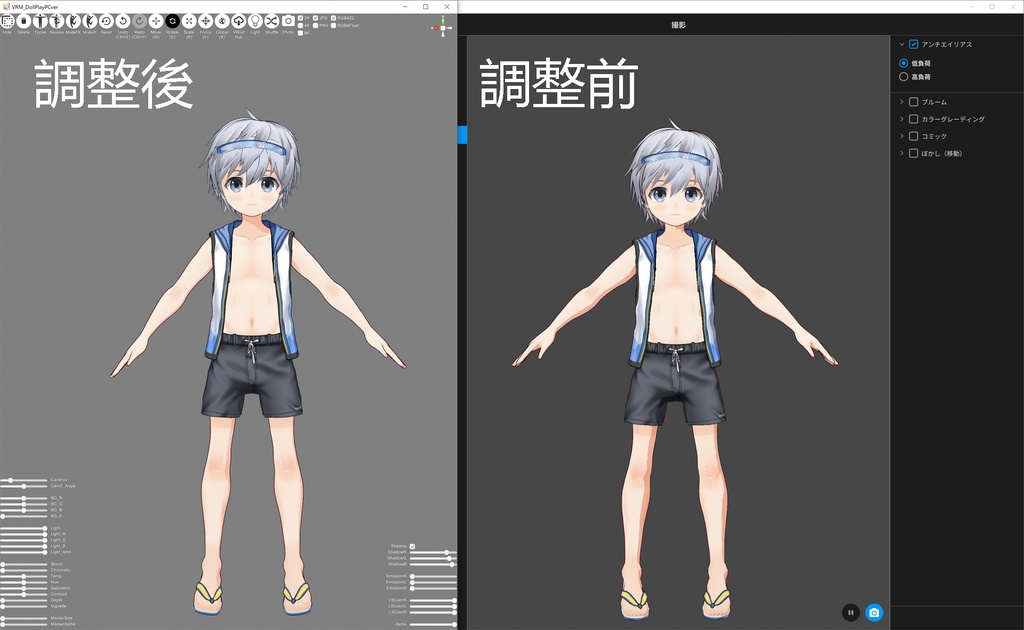Screen dimensions: 1024x630
Task: Open VRoid Hub cloud icon
Action: point(238,21)
